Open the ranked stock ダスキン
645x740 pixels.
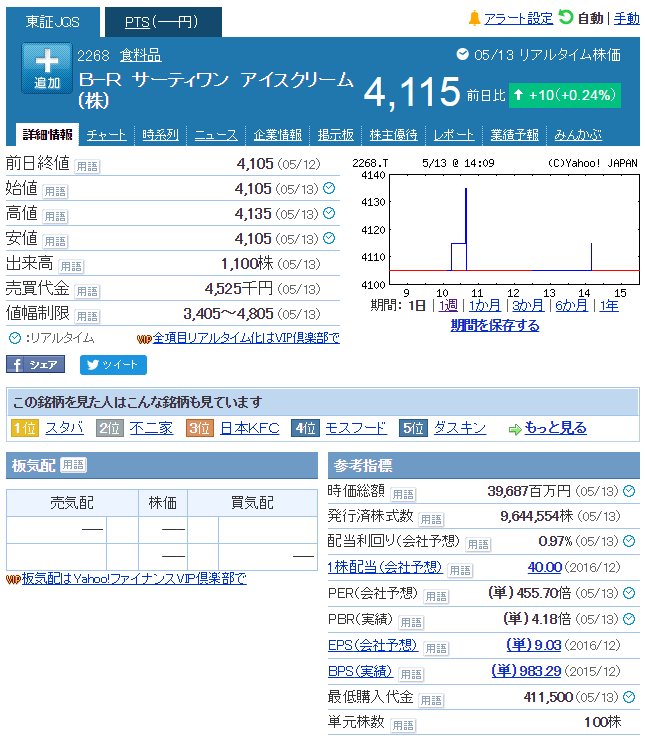click(460, 428)
